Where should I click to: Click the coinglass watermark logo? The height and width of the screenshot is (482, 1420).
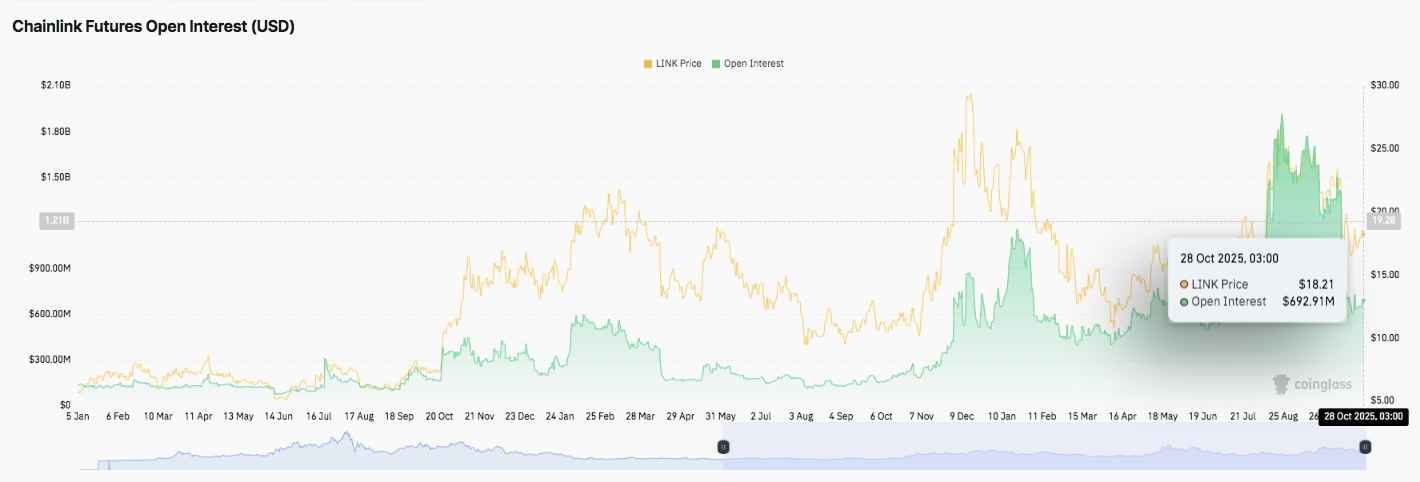1311,384
